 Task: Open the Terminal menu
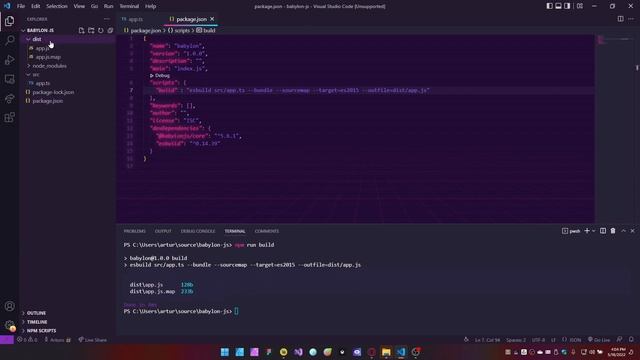click(x=129, y=6)
